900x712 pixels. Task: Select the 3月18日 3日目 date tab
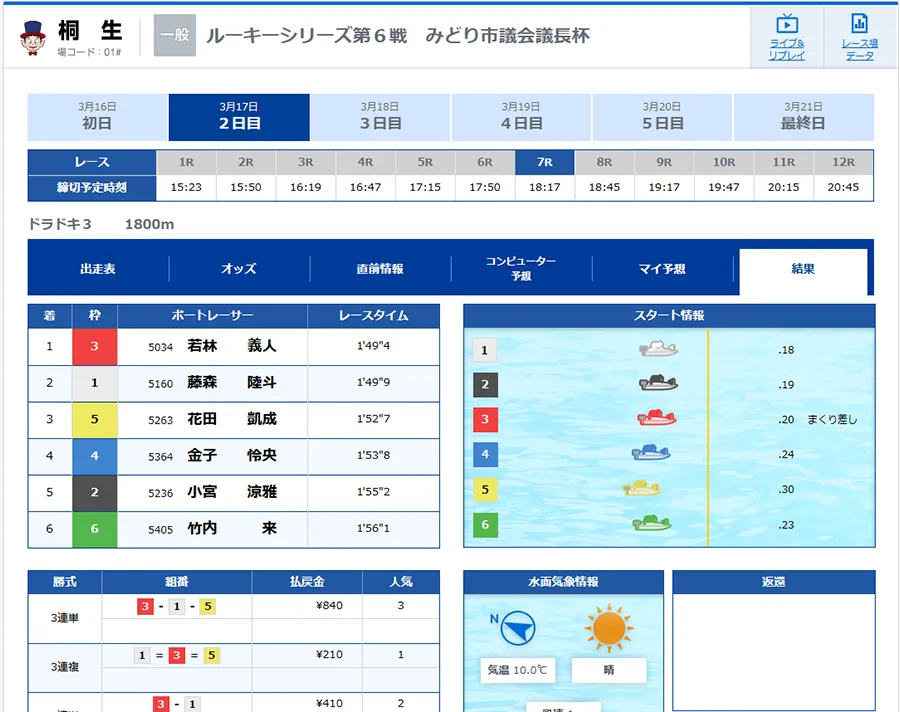pyautogui.click(x=380, y=117)
